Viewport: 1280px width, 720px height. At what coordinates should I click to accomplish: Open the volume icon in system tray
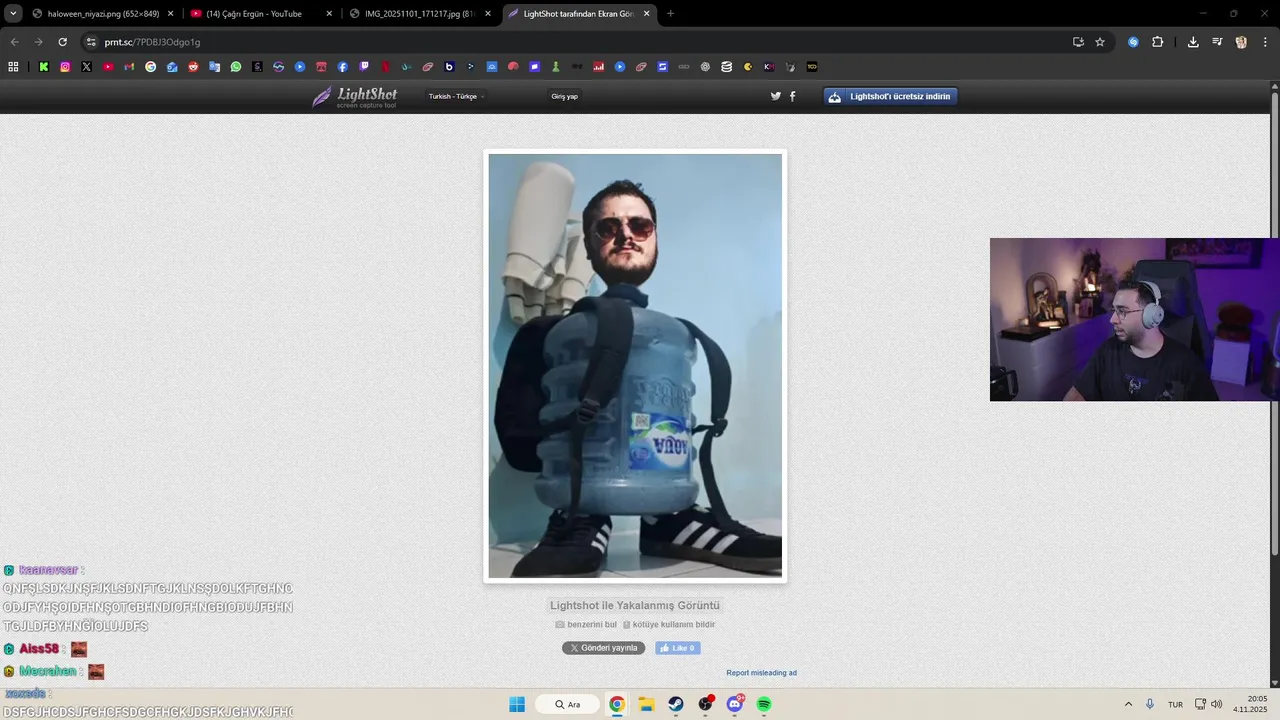1217,704
